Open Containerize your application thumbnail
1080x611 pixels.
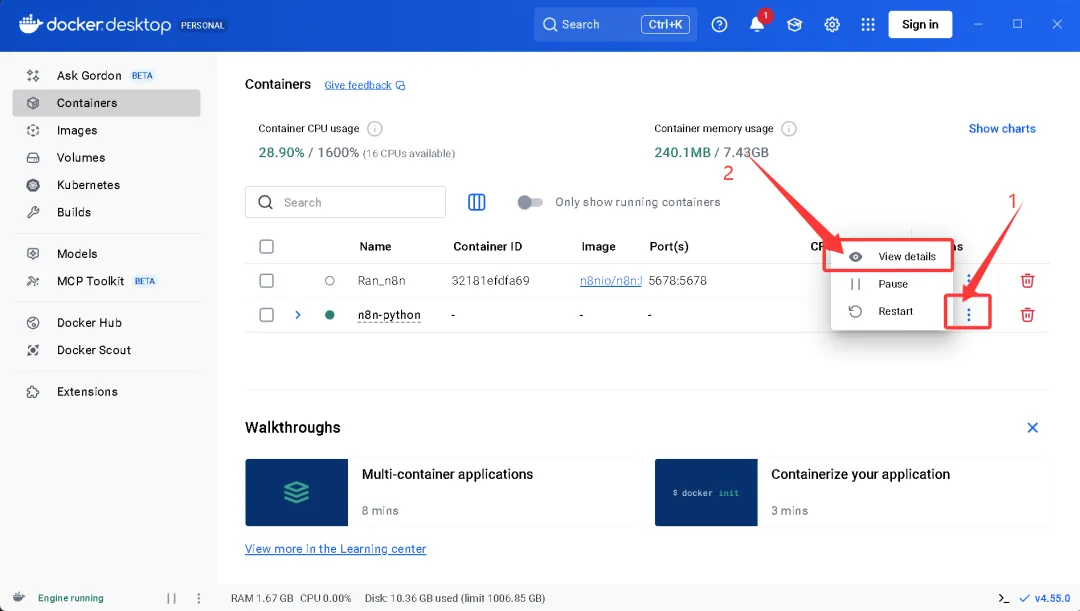(x=706, y=493)
